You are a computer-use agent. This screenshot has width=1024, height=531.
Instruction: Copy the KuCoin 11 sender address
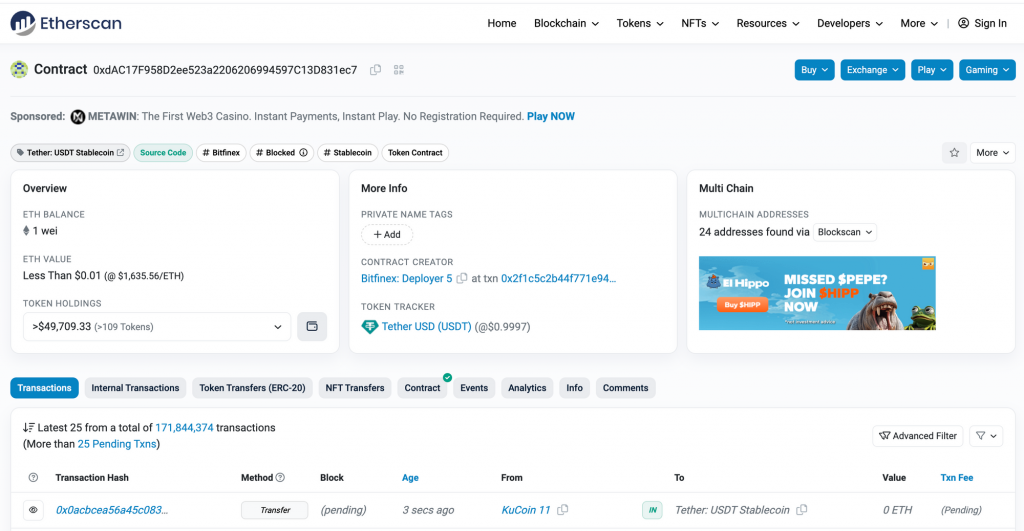pyautogui.click(x=563, y=509)
